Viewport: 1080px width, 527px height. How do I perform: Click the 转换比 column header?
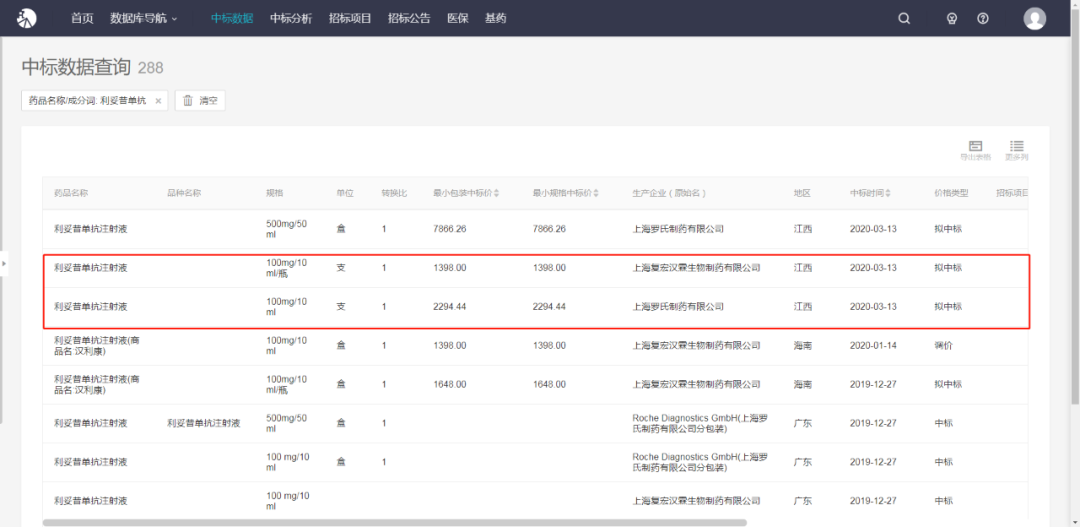pos(395,193)
